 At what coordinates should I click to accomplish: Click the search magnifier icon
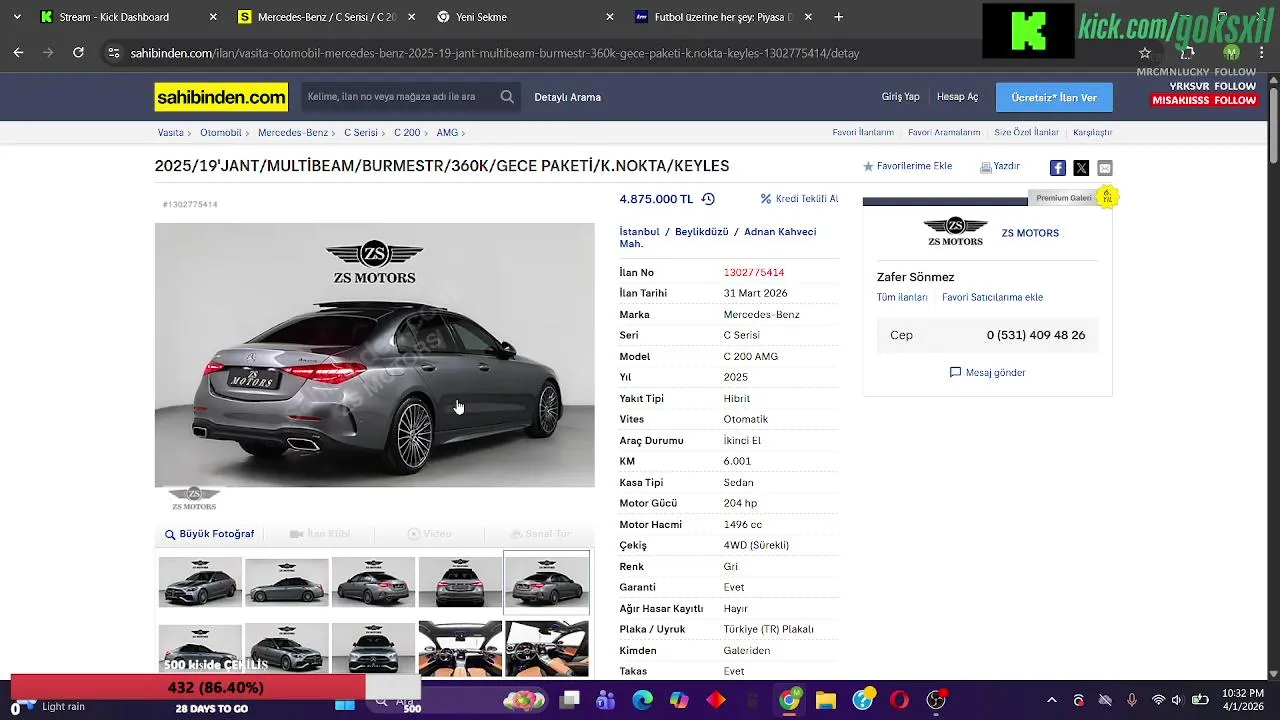pyautogui.click(x=507, y=97)
